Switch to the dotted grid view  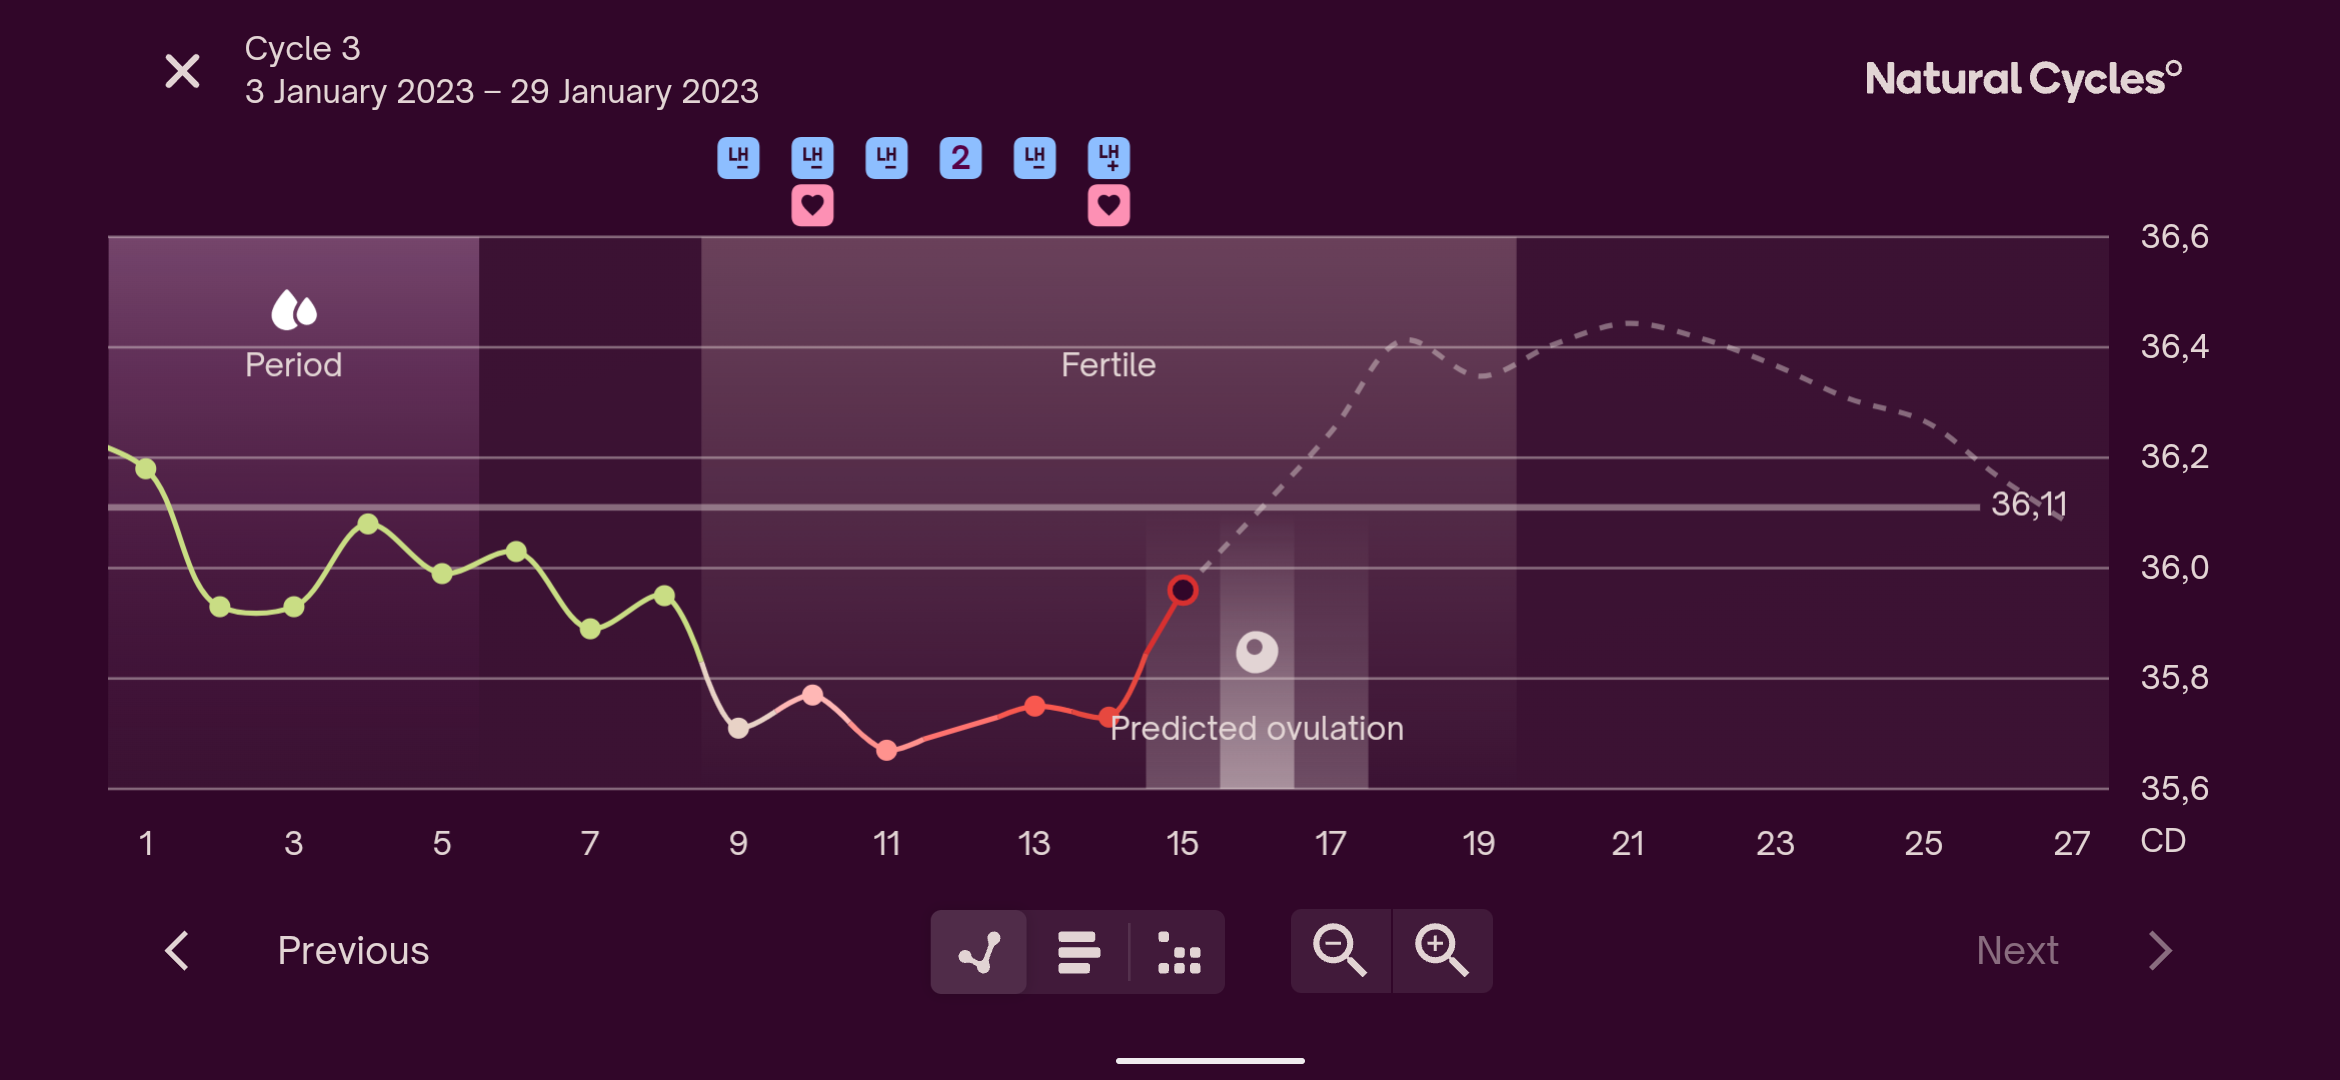pos(1178,952)
